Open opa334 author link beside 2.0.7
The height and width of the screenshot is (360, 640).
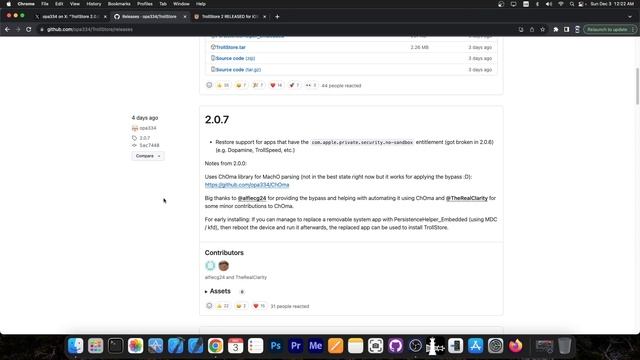[148, 128]
